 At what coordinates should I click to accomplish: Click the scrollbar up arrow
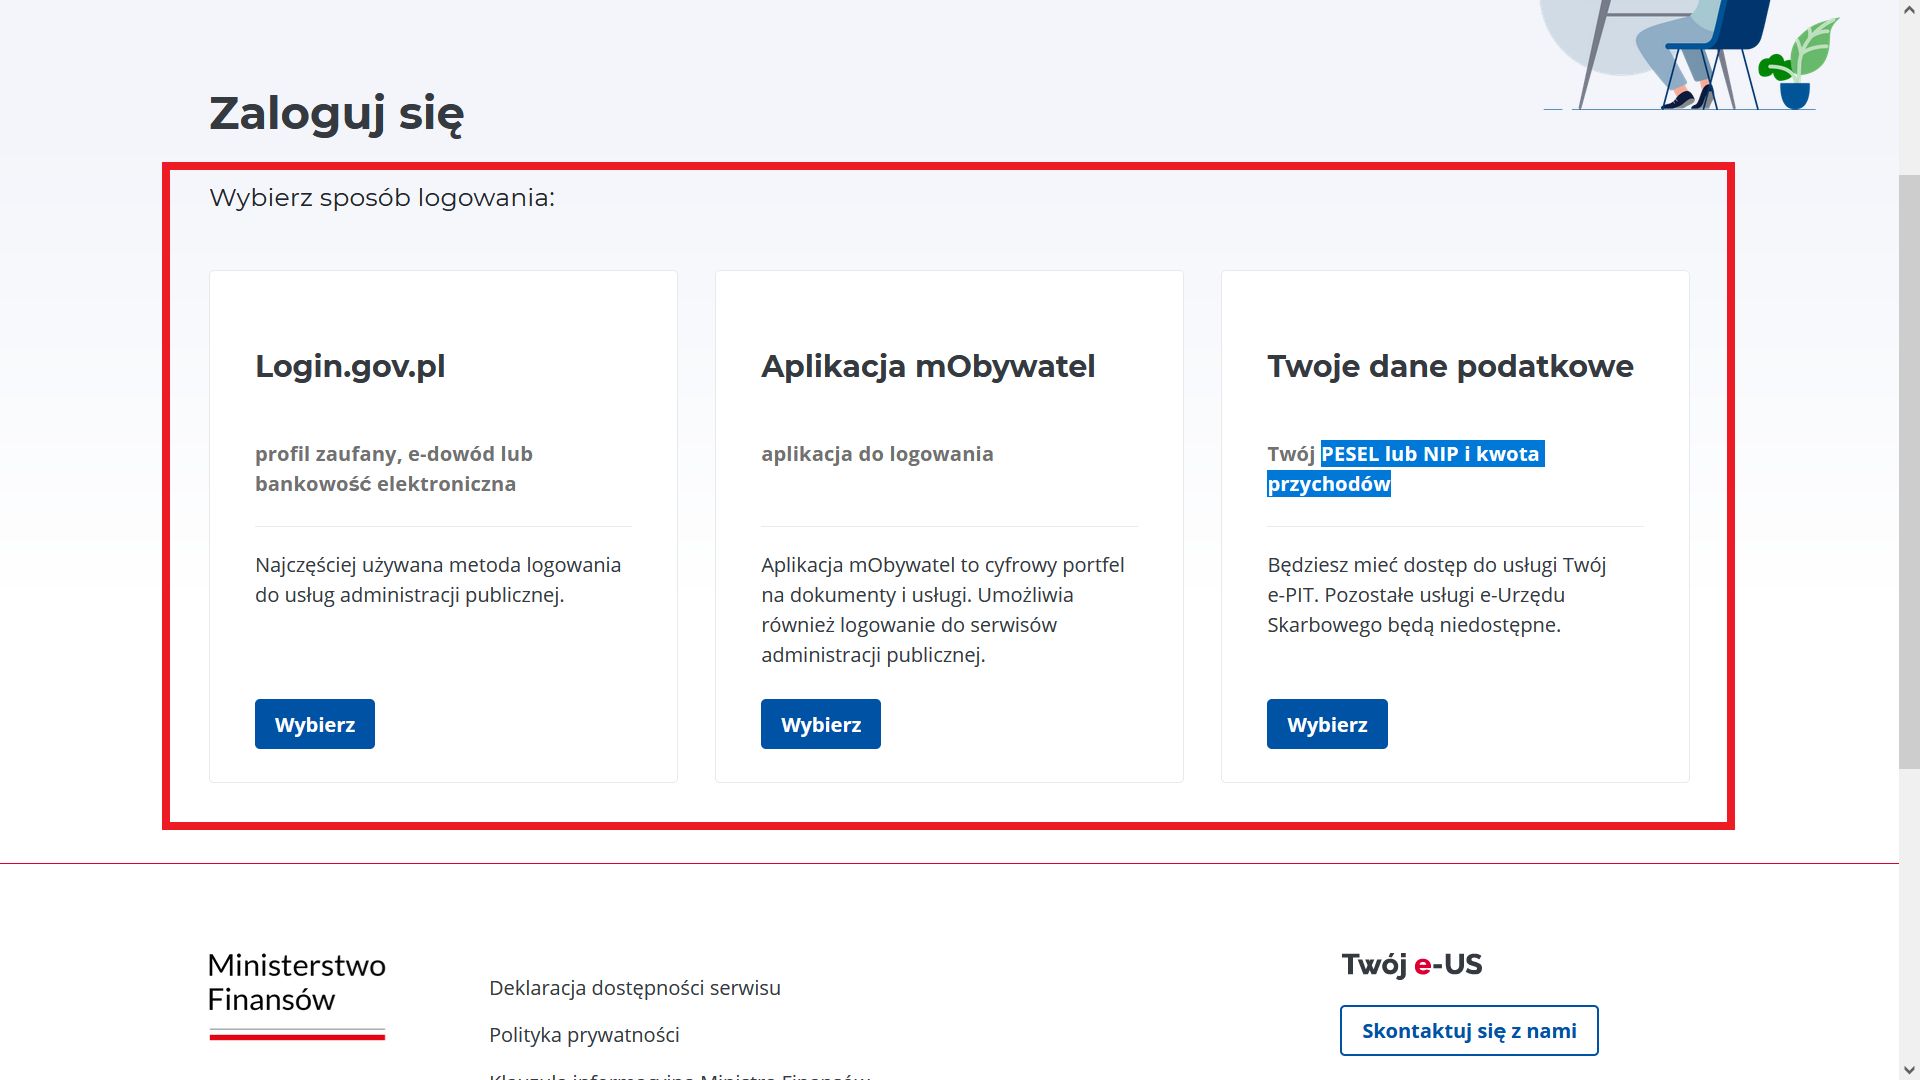click(1911, 8)
